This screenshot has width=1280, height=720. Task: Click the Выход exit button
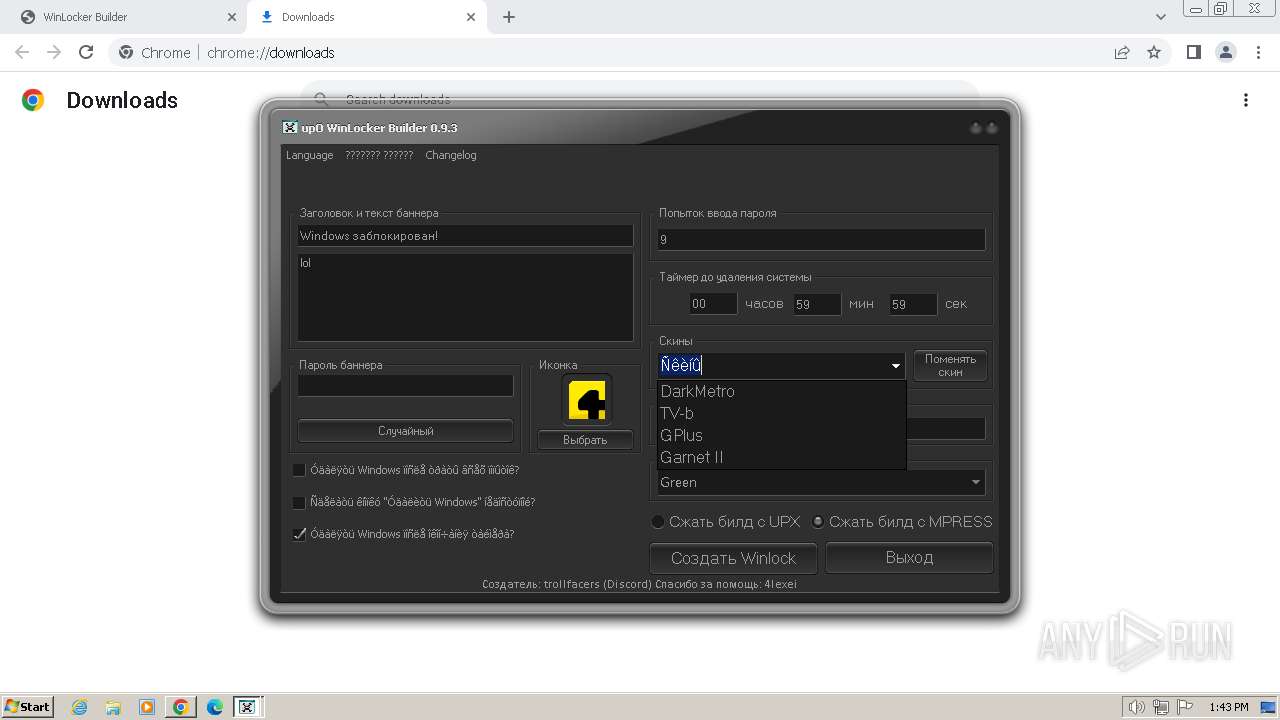909,558
